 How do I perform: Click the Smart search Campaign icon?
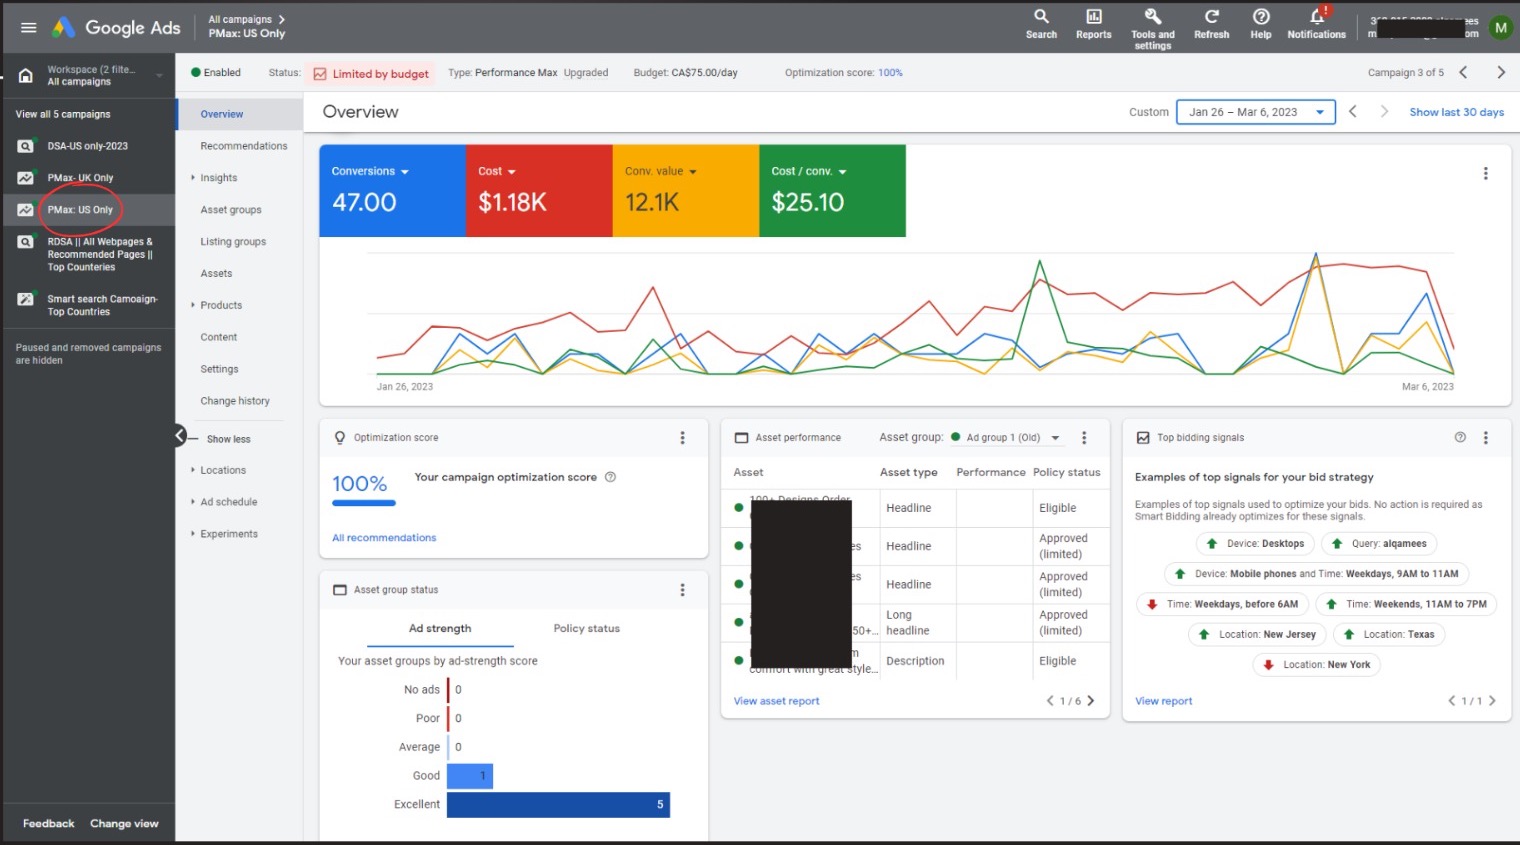26,299
